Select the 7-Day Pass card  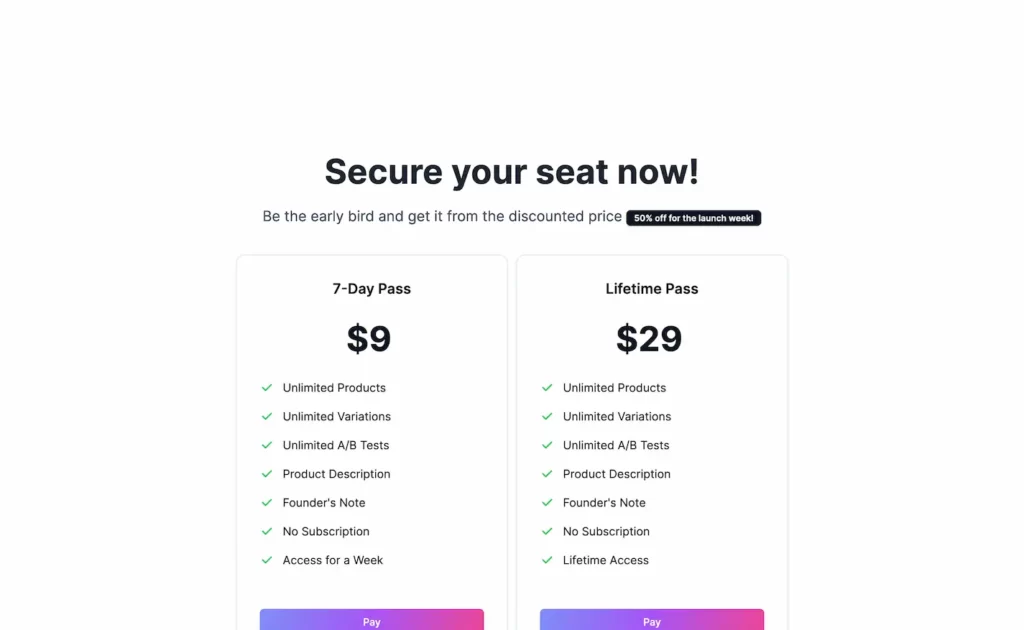(x=371, y=440)
